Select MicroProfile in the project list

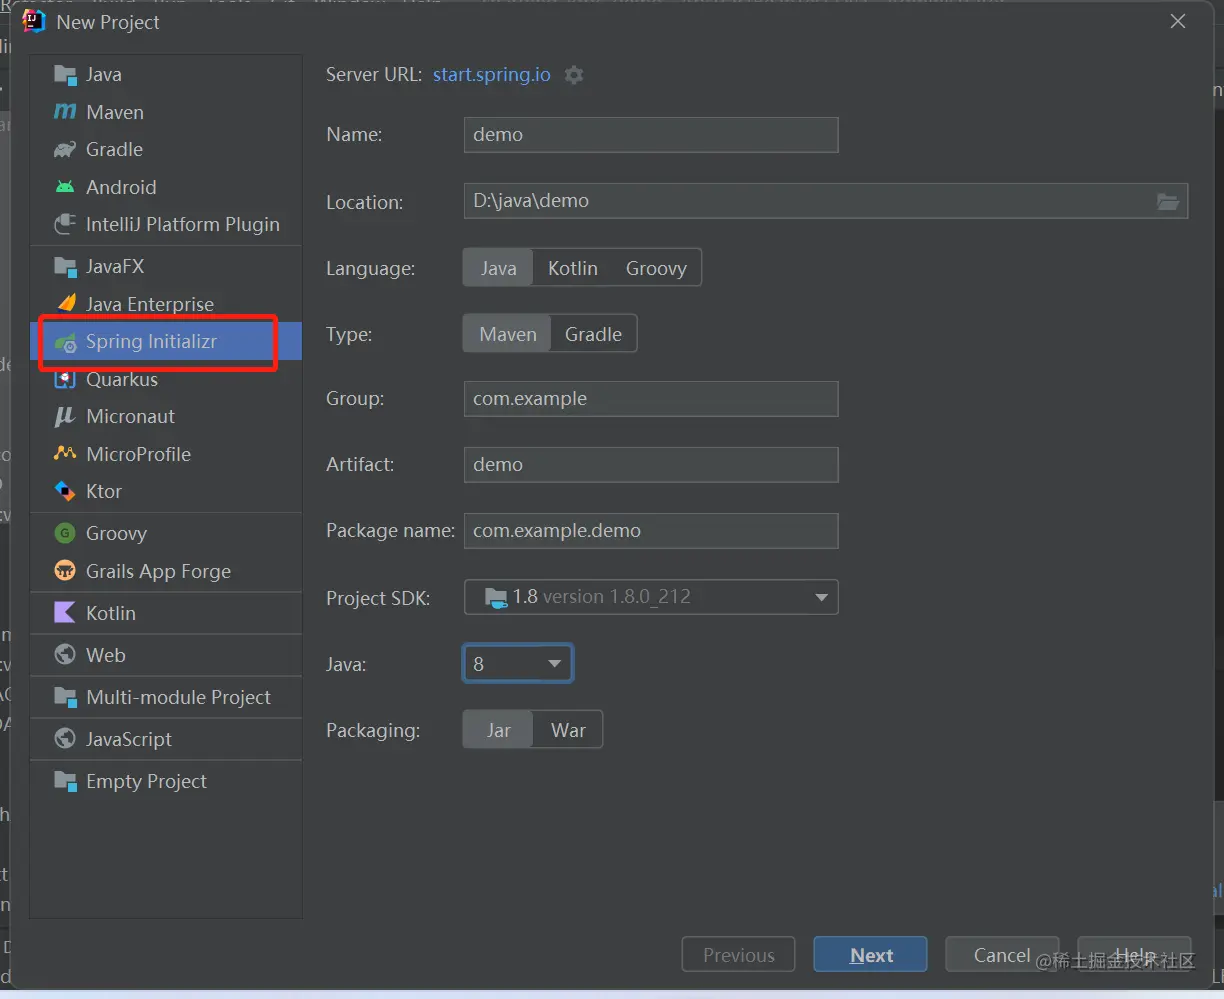tap(166, 454)
